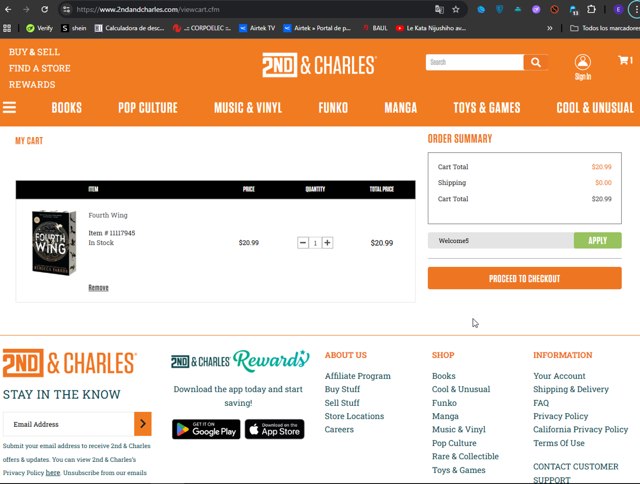Open Terms Of Use link
640x484 pixels.
click(x=559, y=443)
